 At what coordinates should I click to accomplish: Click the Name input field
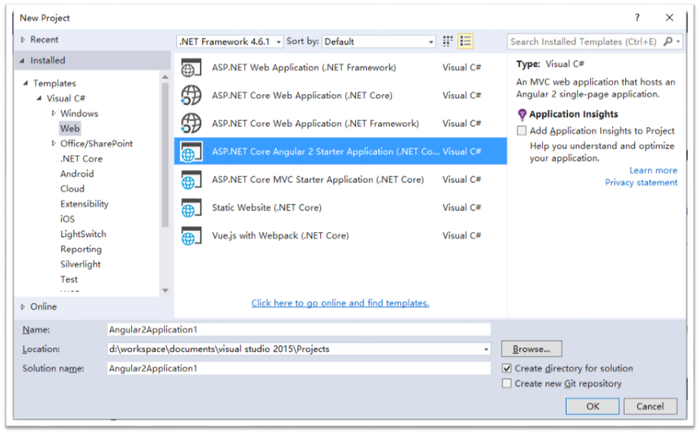pyautogui.click(x=299, y=330)
